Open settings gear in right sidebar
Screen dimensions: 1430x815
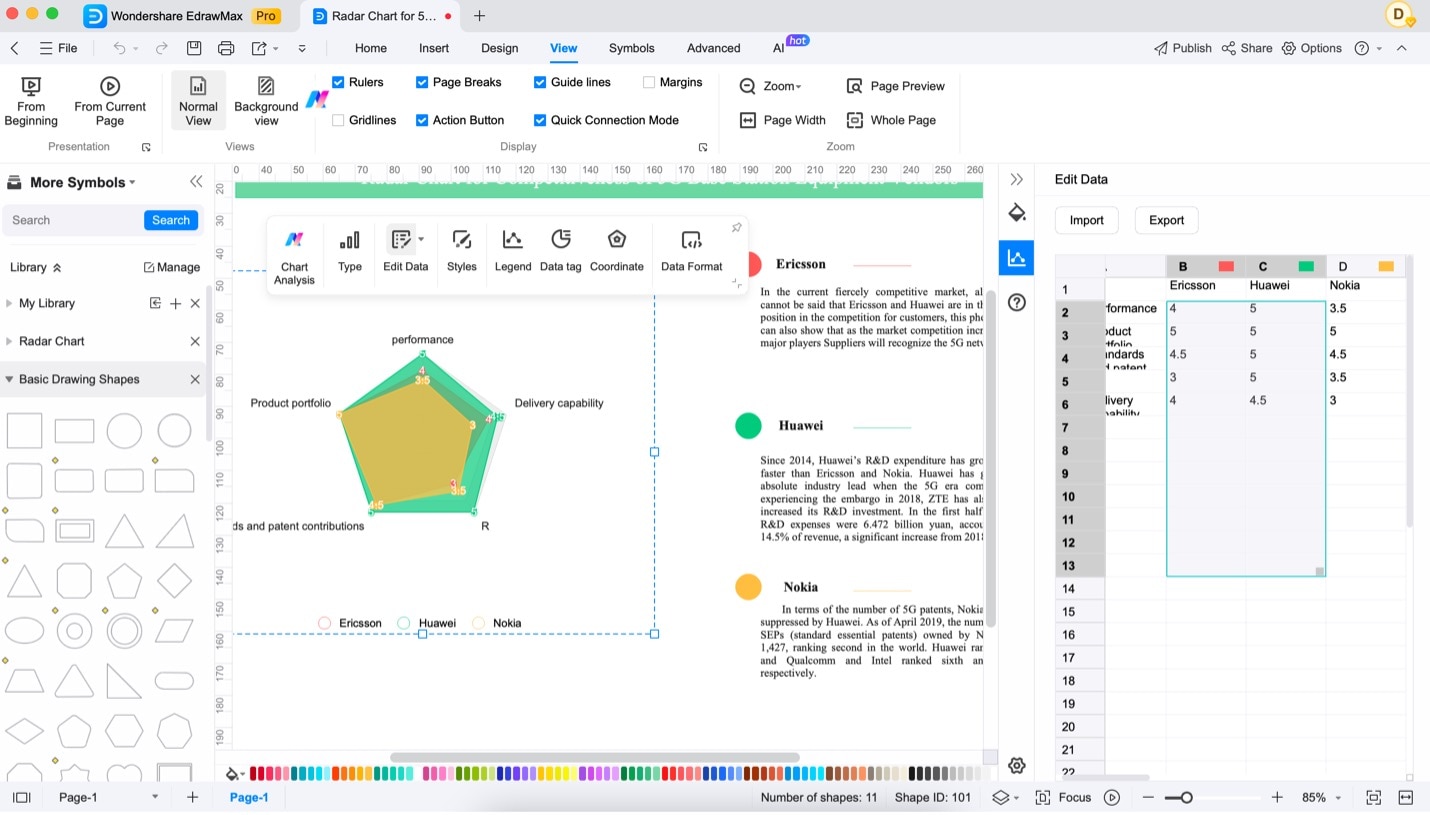1017,765
